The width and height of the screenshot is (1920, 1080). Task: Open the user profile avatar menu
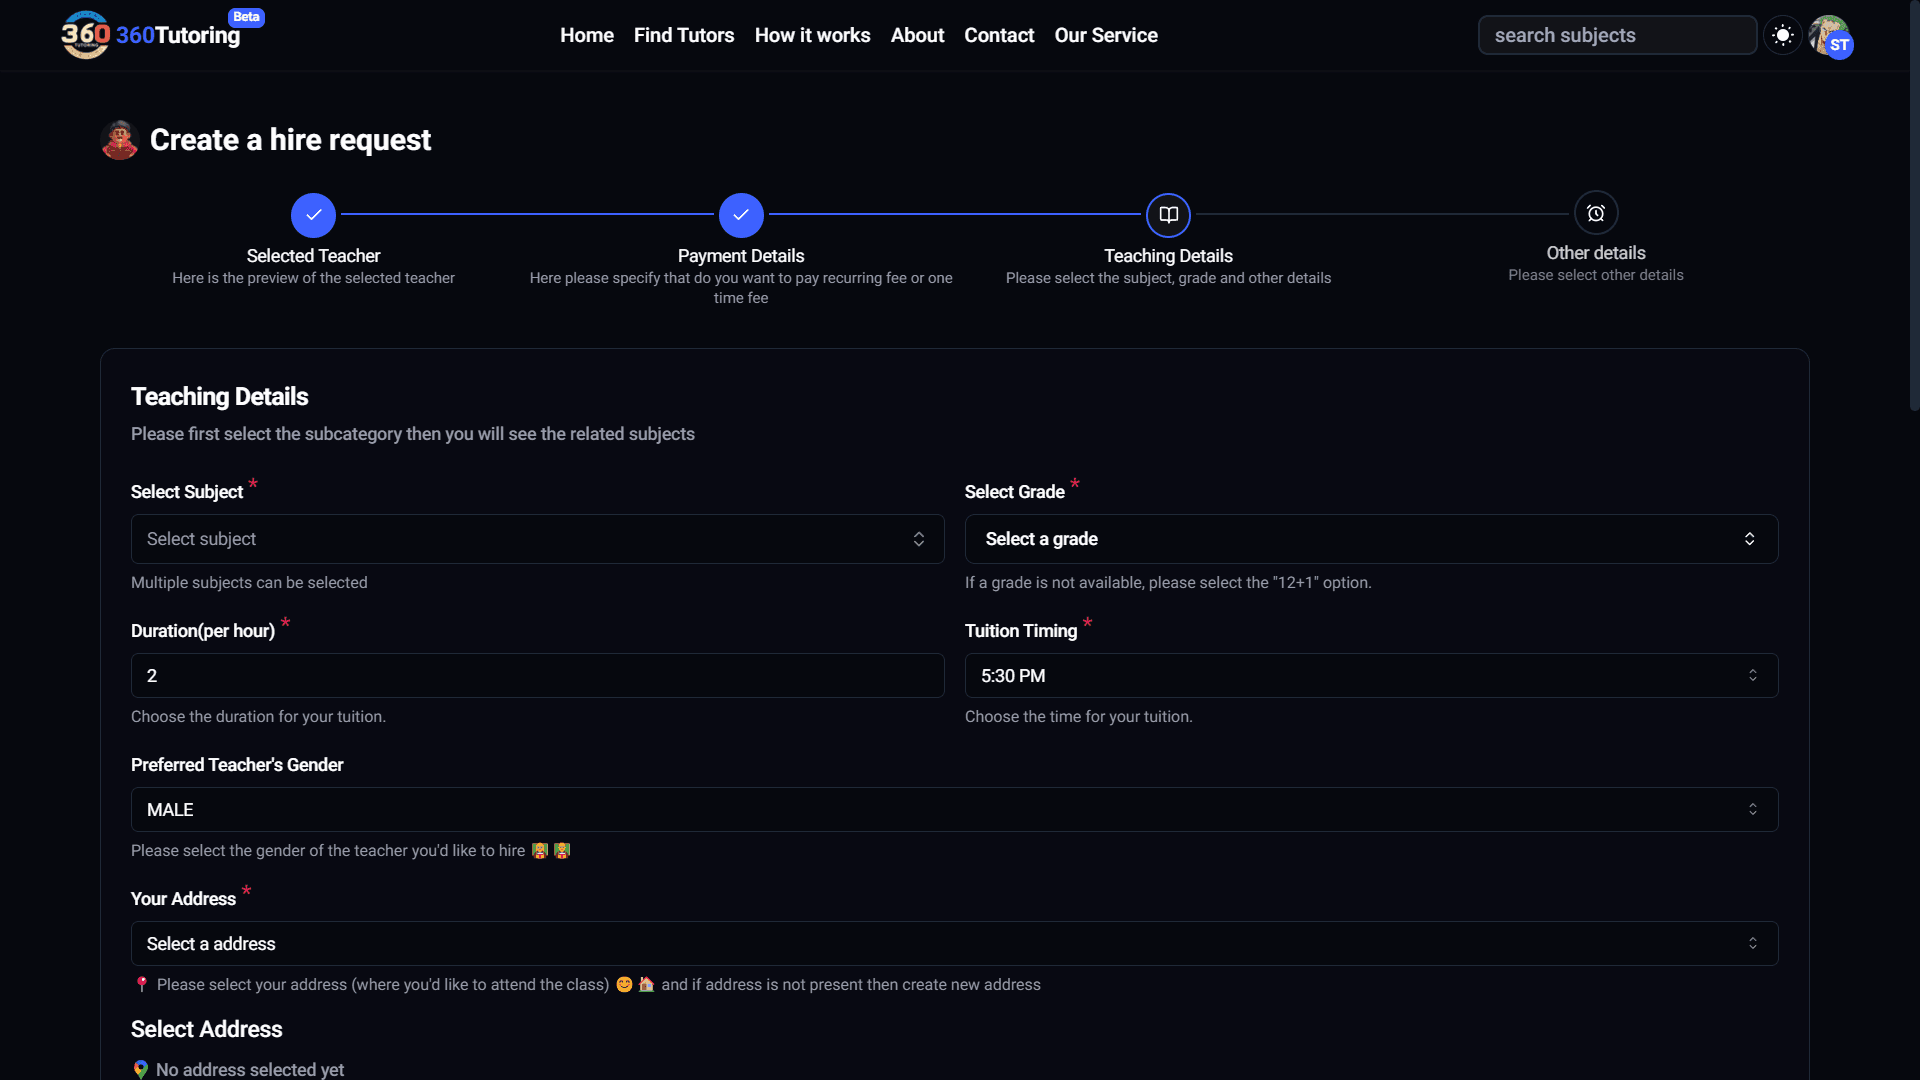[x=1830, y=36]
